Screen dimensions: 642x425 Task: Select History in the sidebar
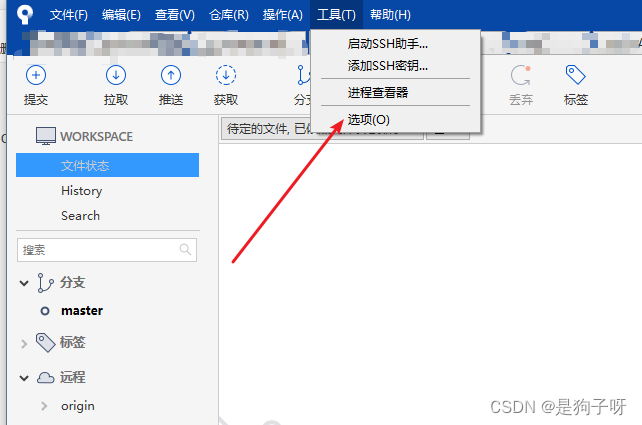(81, 191)
